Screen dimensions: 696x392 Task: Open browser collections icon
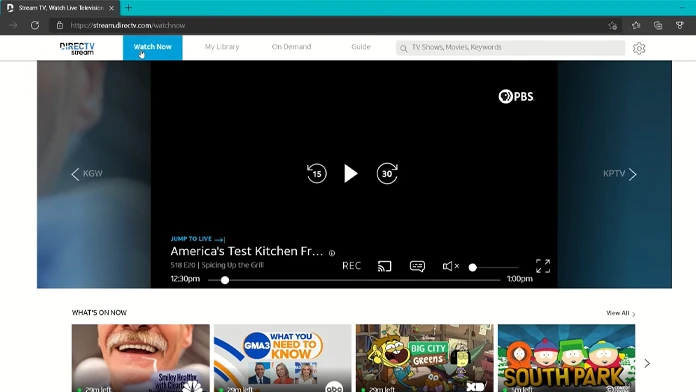coord(658,25)
